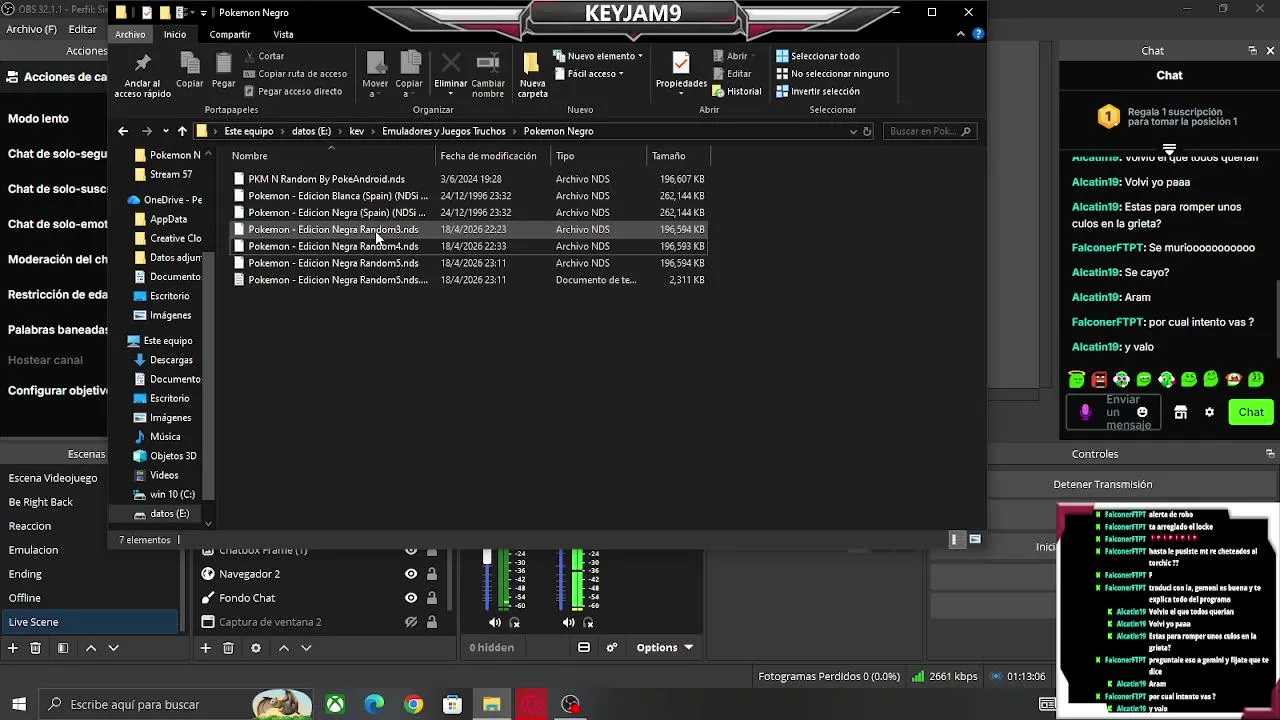
Task: Open the Nuevo elemento dropdown
Action: (598, 56)
